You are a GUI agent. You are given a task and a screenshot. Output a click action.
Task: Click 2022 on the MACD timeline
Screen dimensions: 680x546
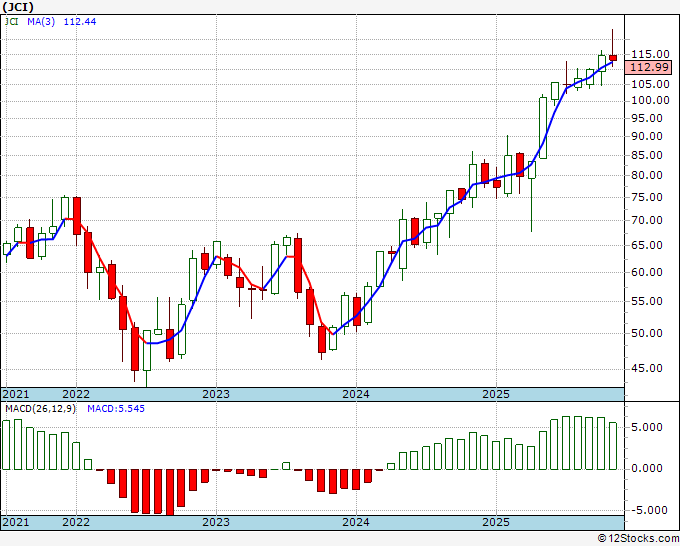[x=76, y=522]
